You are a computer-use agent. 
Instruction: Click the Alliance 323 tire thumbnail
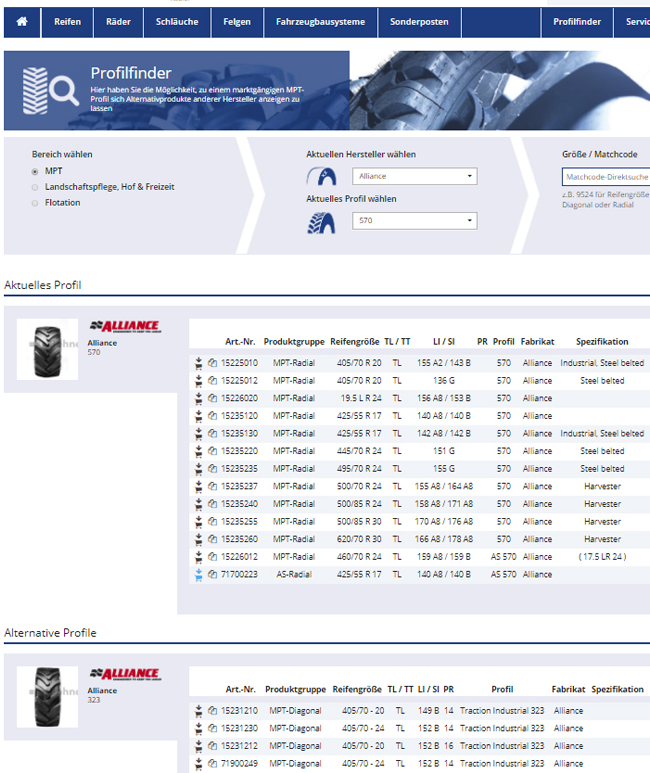(47, 697)
